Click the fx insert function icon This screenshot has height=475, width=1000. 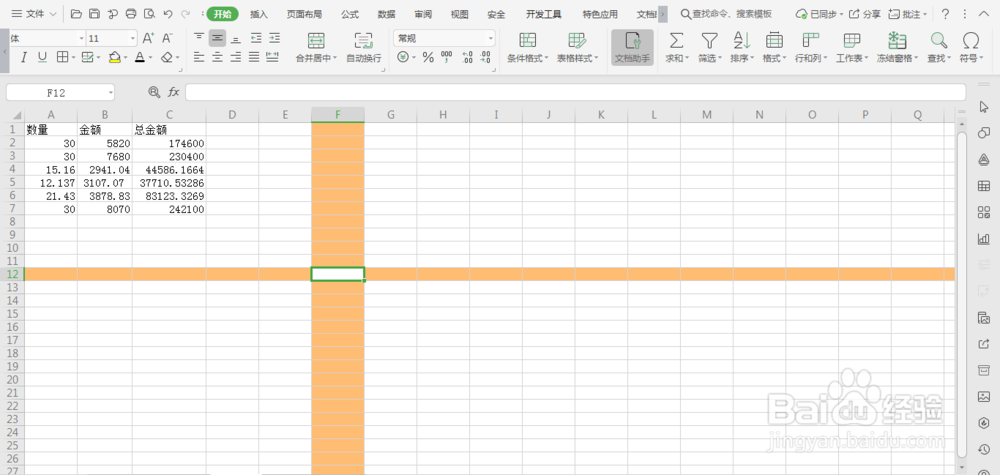coord(173,92)
